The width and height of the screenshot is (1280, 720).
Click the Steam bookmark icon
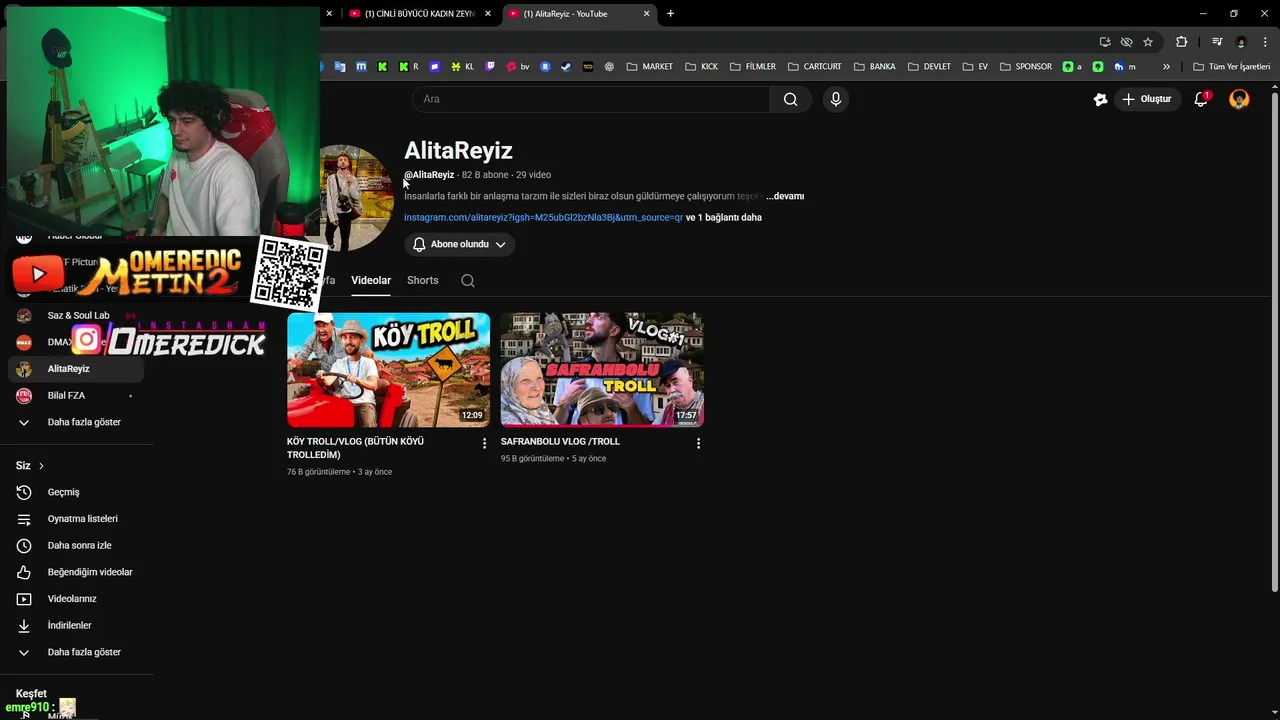[566, 67]
